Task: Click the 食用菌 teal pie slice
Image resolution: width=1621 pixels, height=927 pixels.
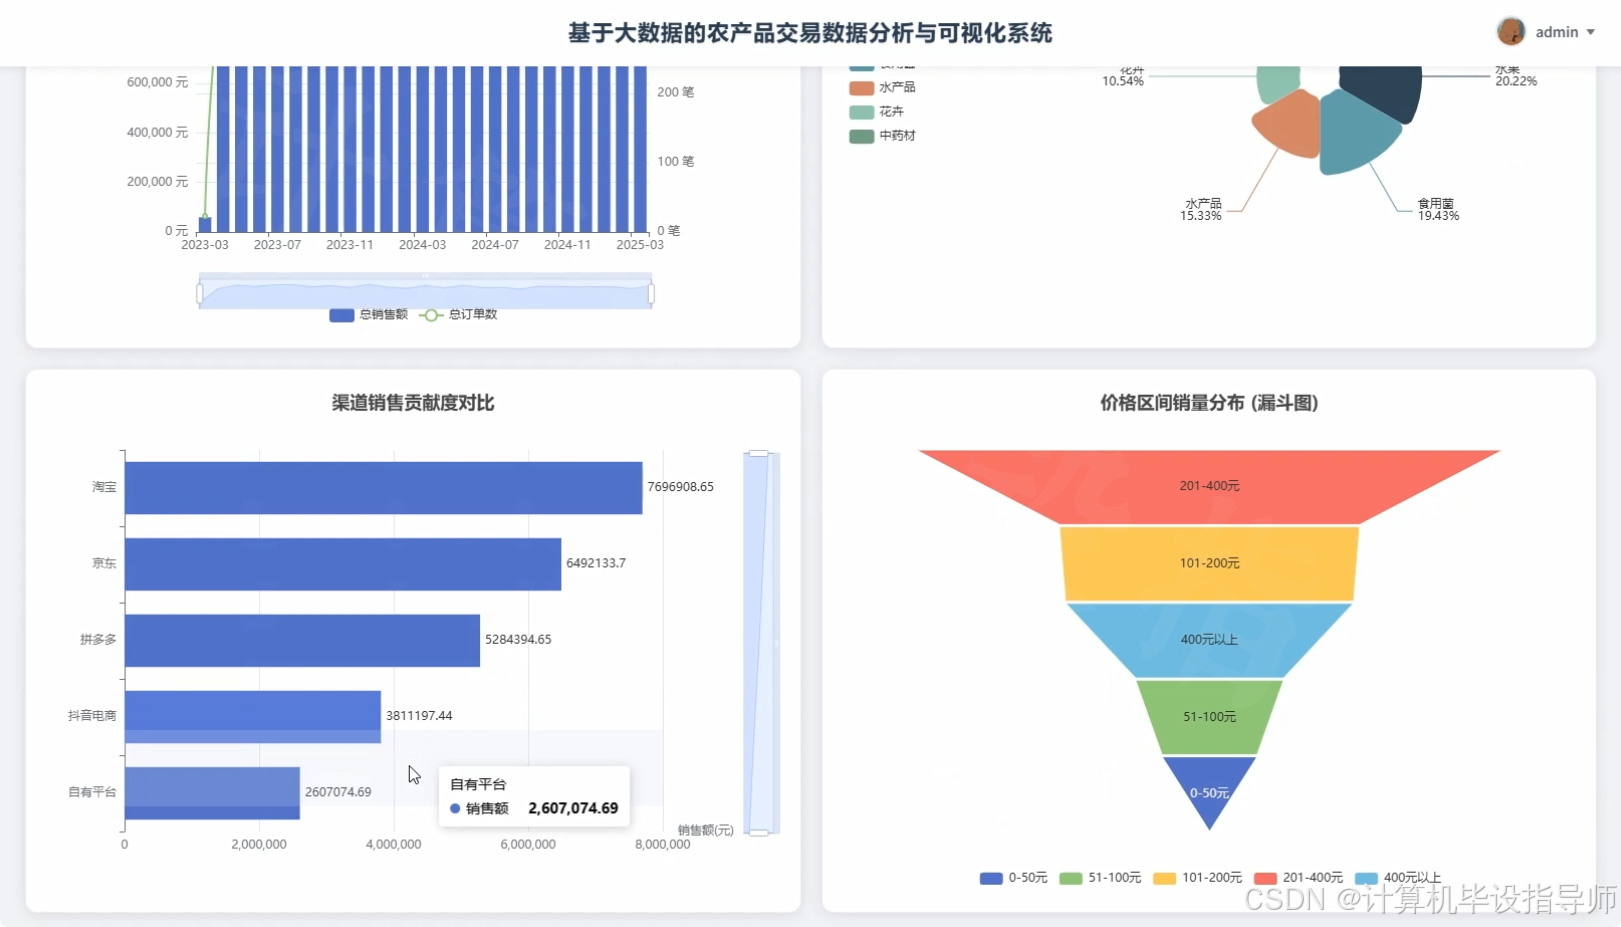Action: 1355,135
